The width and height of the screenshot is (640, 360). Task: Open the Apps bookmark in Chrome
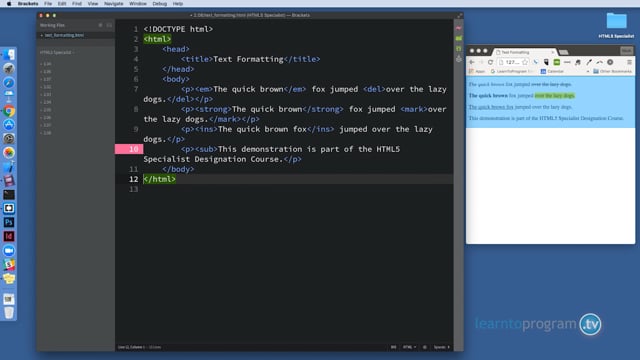point(477,71)
